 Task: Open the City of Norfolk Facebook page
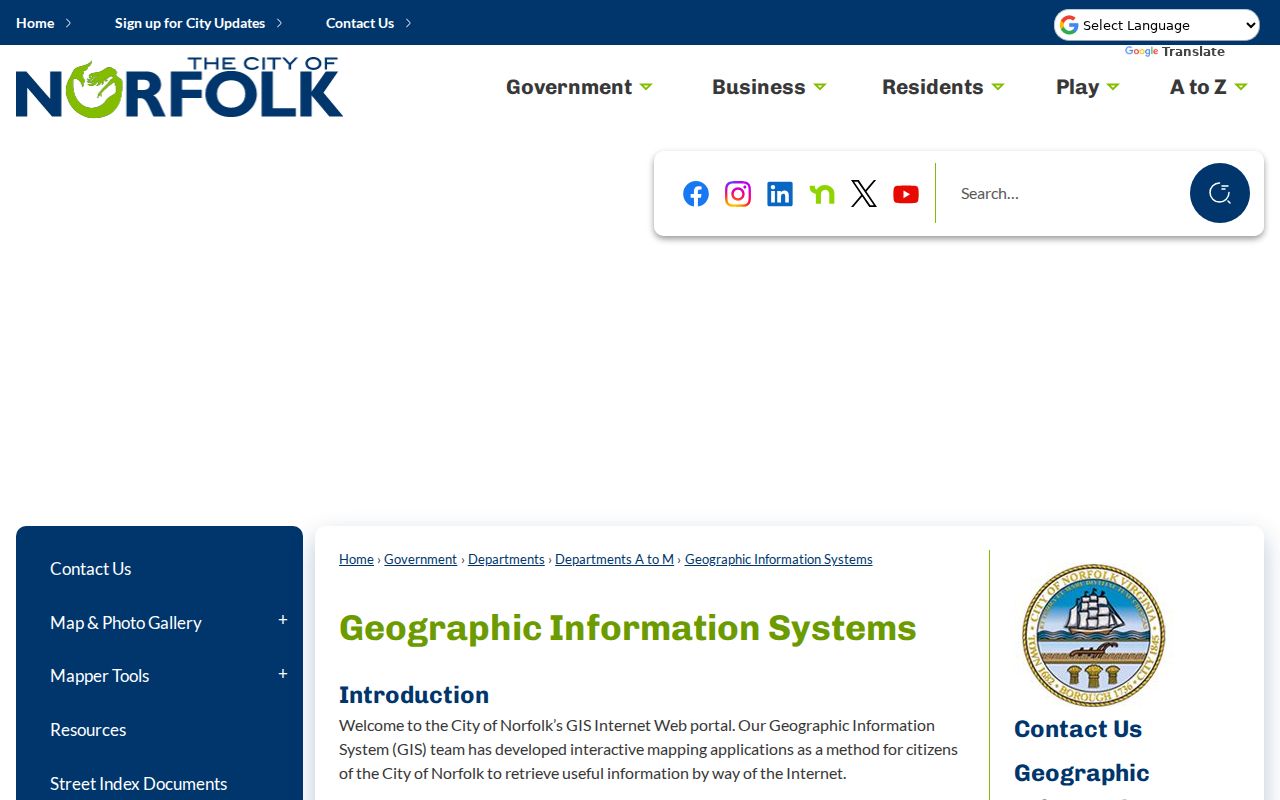click(696, 194)
